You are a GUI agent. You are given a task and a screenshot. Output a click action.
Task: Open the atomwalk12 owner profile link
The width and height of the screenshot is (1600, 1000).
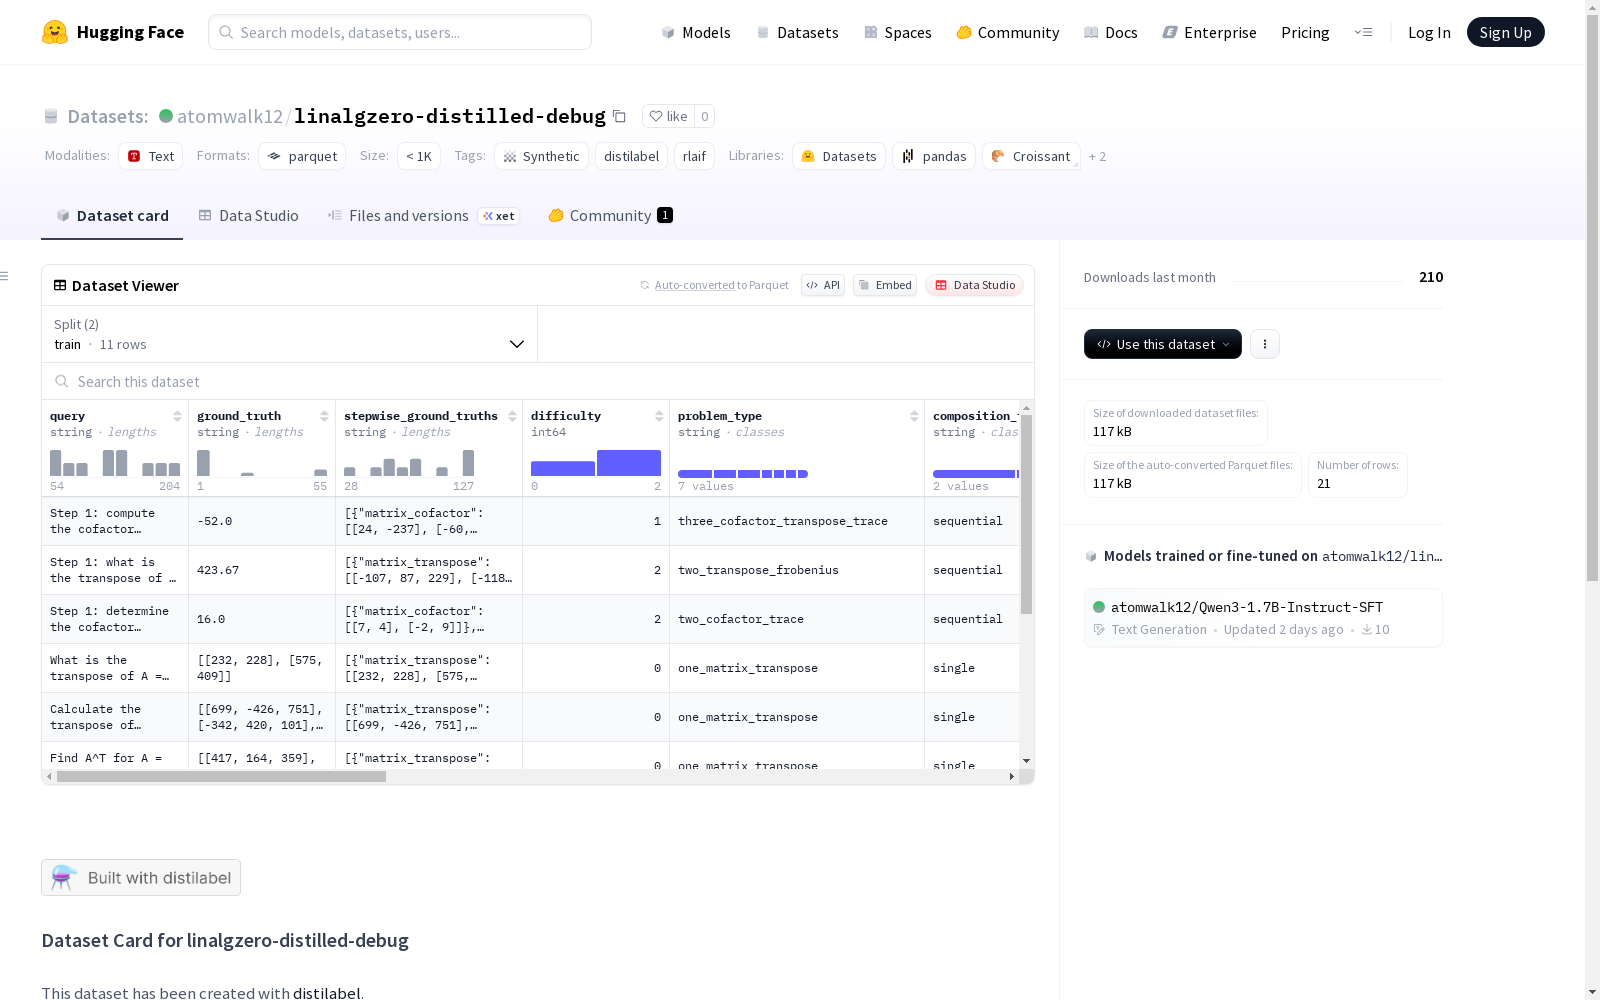click(x=230, y=116)
